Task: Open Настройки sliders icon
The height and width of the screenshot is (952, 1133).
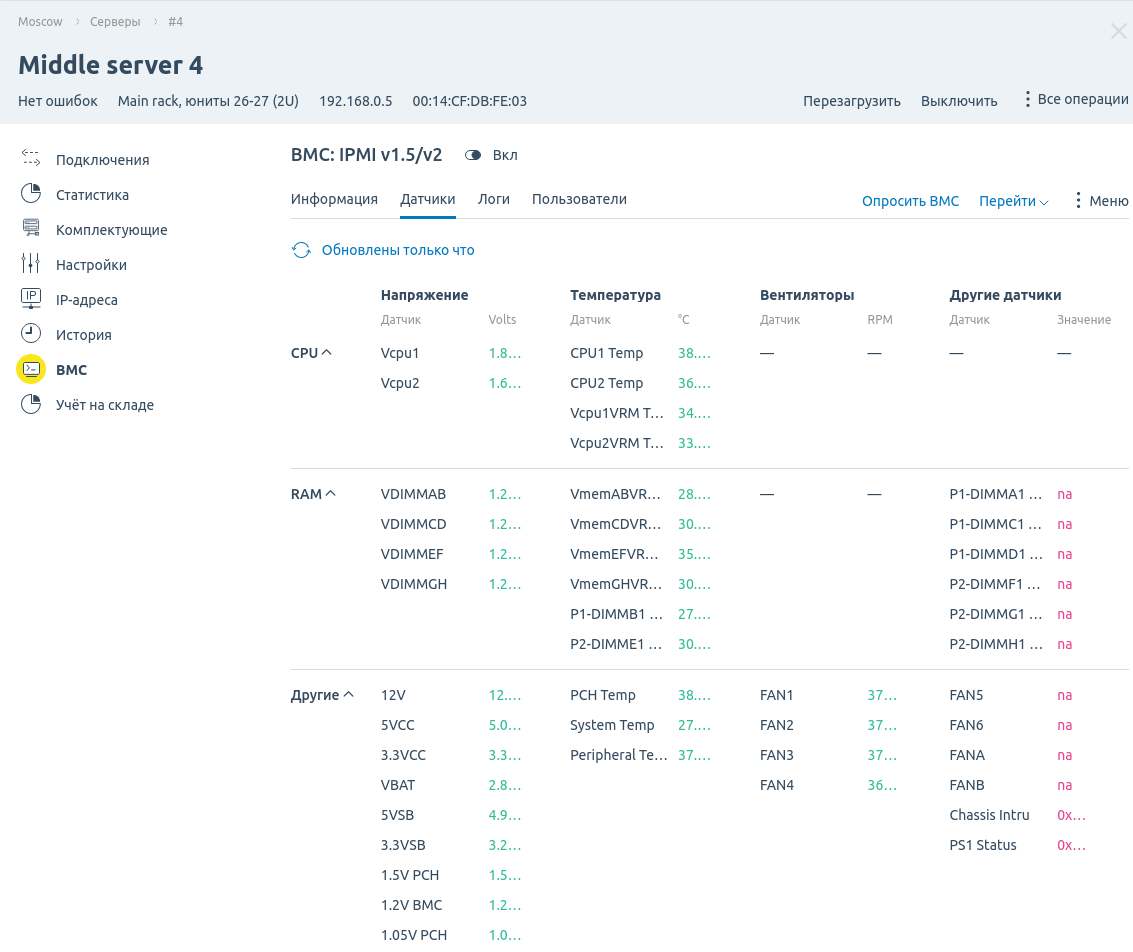Action: pyautogui.click(x=31, y=264)
